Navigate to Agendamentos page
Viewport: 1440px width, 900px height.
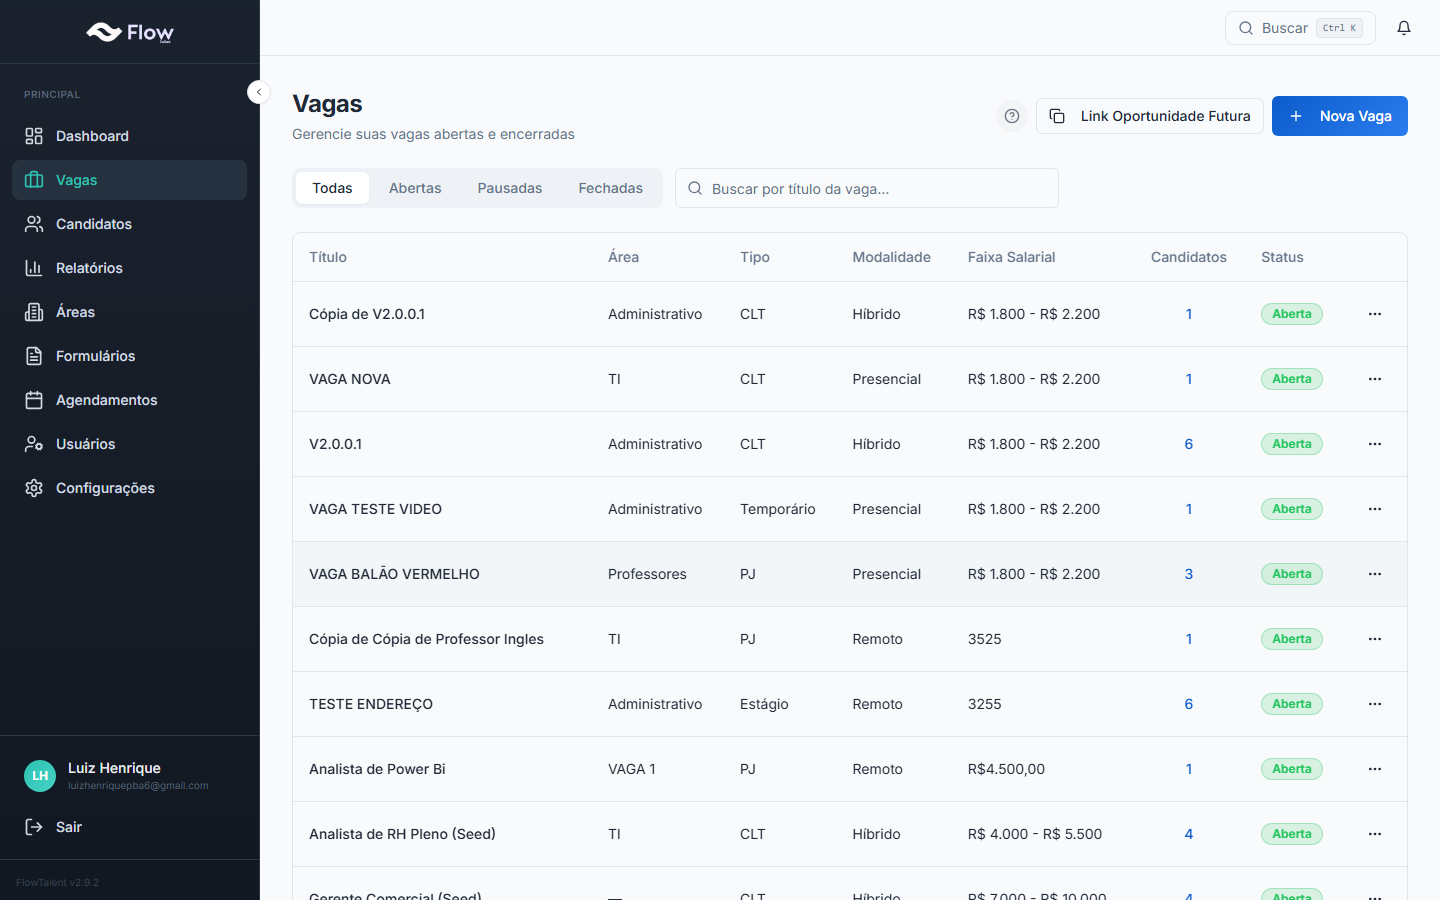point(106,400)
